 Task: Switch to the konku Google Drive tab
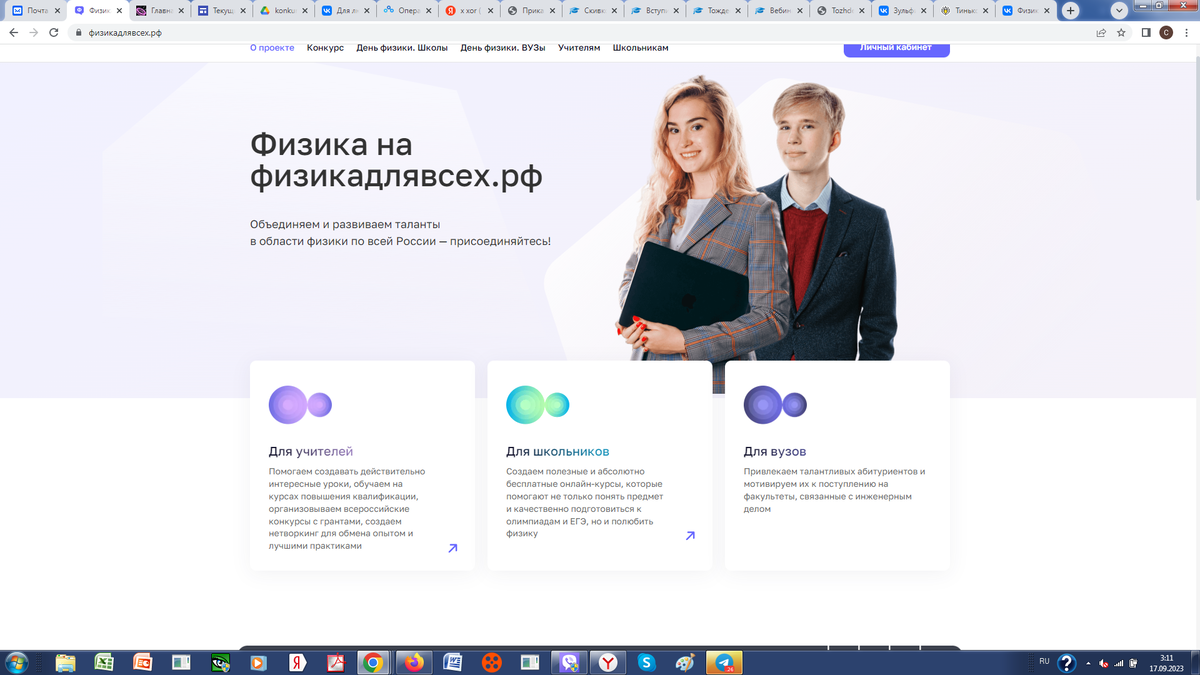pos(284,11)
